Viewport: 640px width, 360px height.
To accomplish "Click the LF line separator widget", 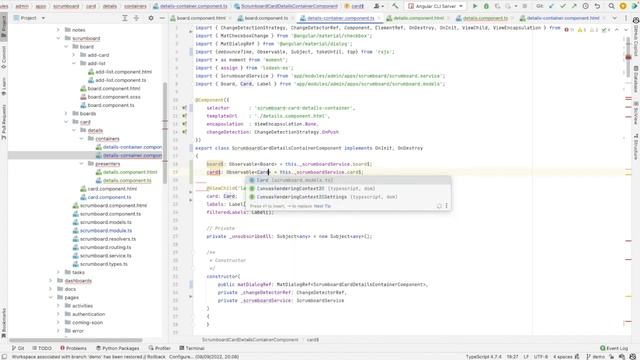I will pyautogui.click(x=526, y=357).
